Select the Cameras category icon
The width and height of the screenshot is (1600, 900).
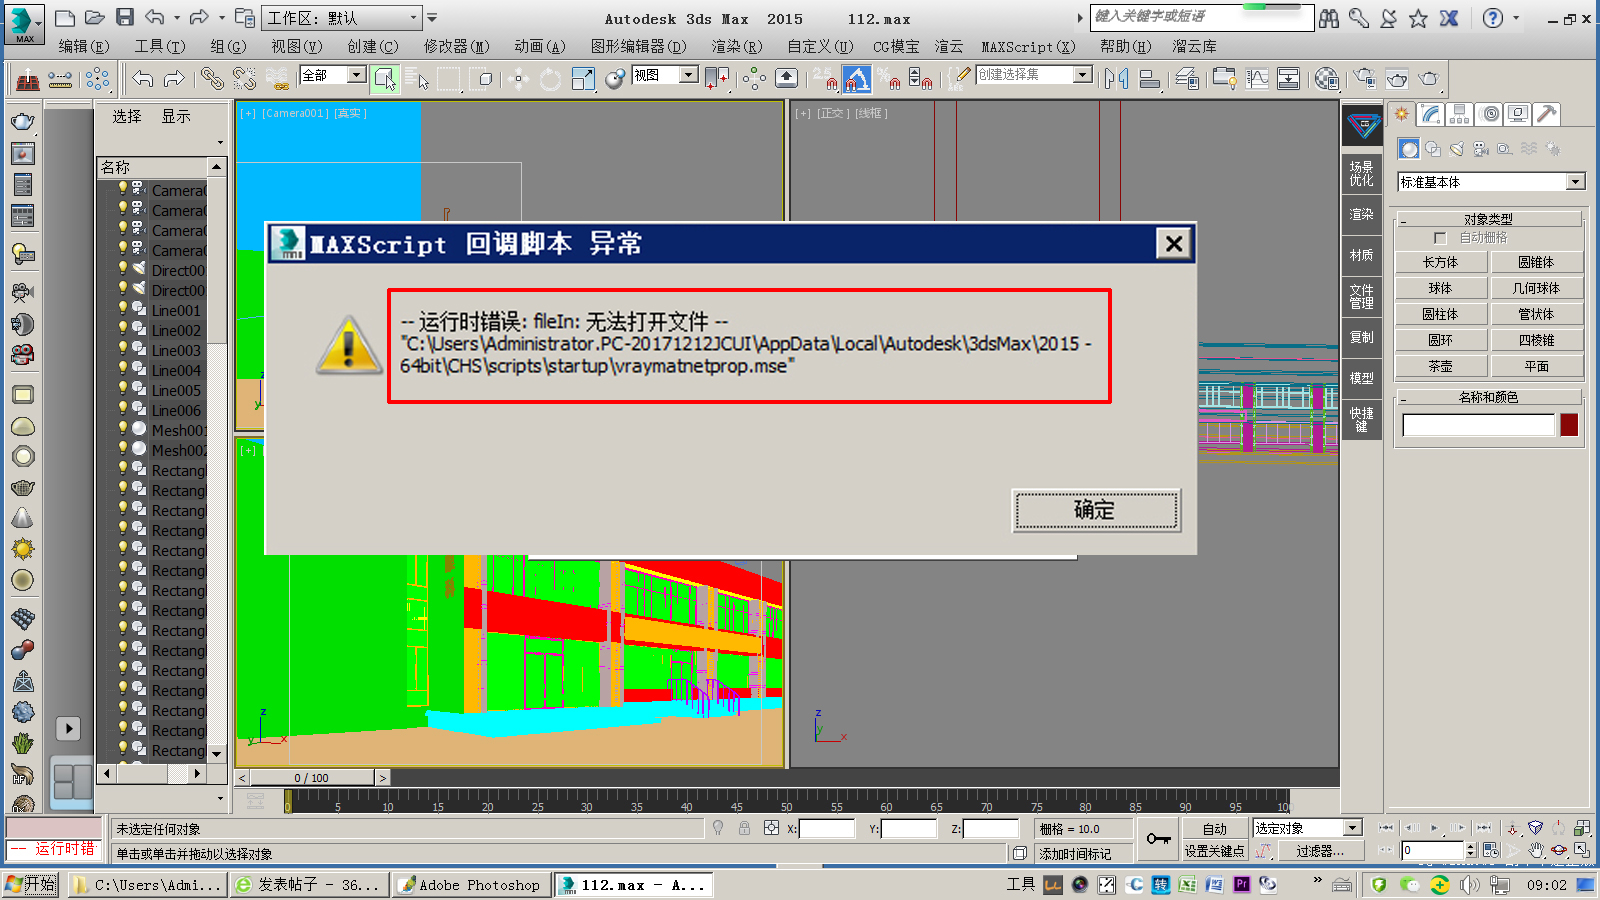pos(1481,149)
